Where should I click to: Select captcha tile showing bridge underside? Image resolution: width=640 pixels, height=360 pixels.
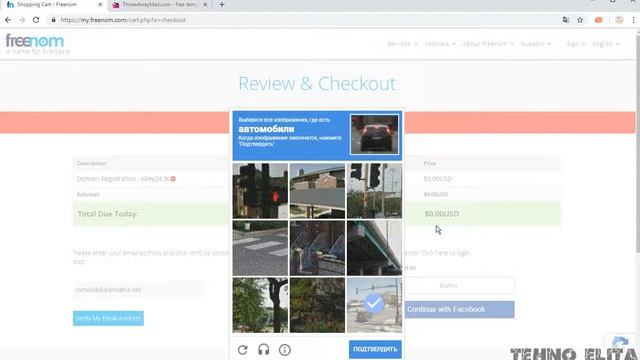(374, 248)
